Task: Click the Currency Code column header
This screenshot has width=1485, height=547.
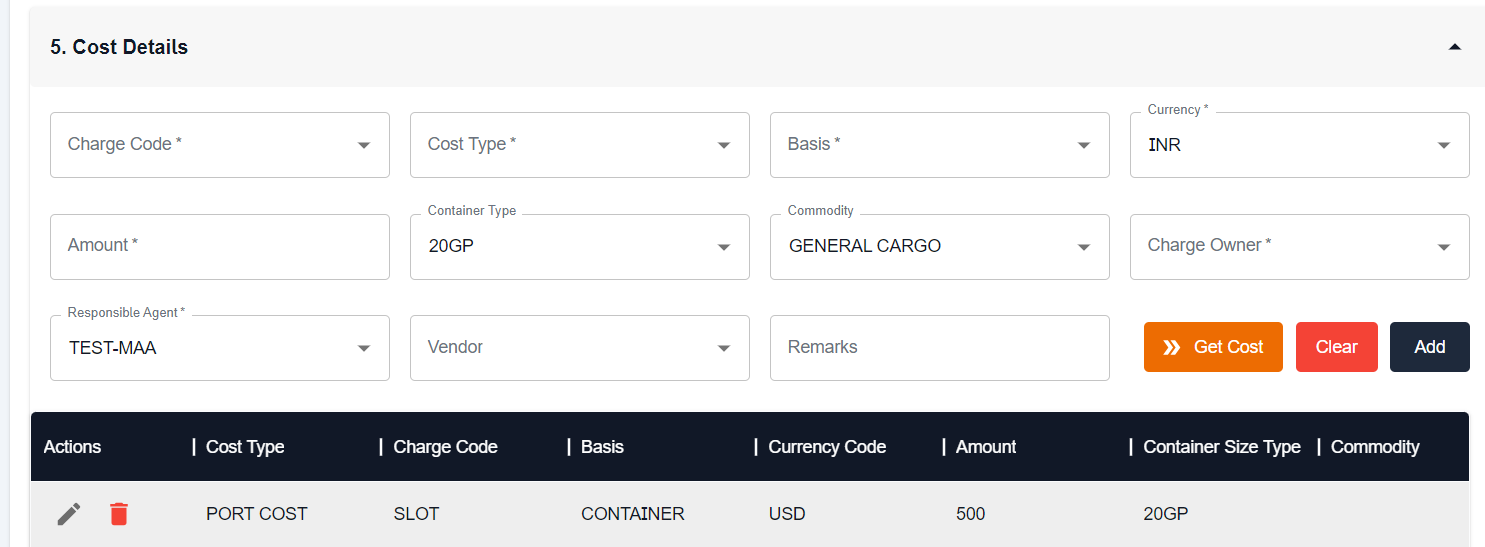Action: [827, 447]
